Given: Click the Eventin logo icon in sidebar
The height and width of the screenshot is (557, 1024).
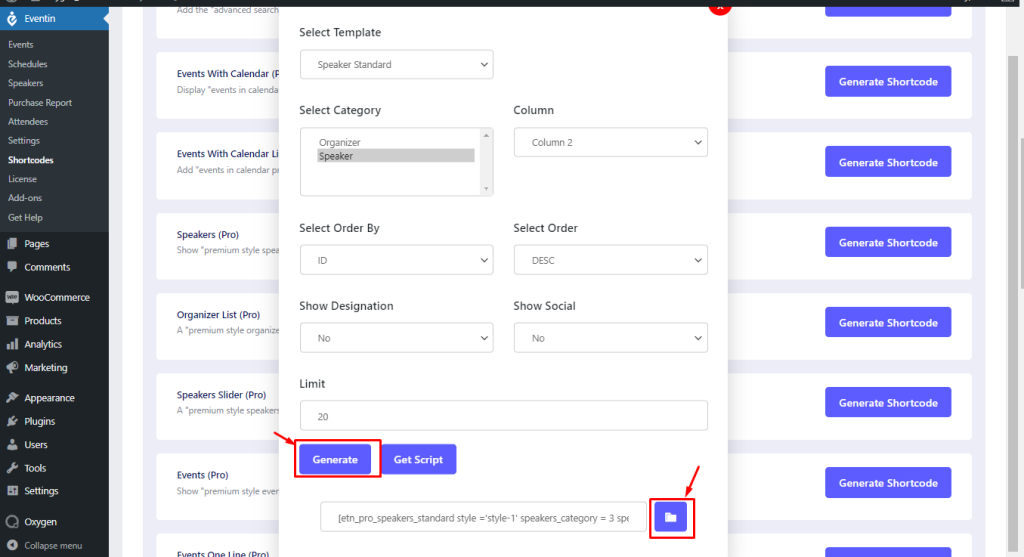Looking at the screenshot, I should click(12, 19).
